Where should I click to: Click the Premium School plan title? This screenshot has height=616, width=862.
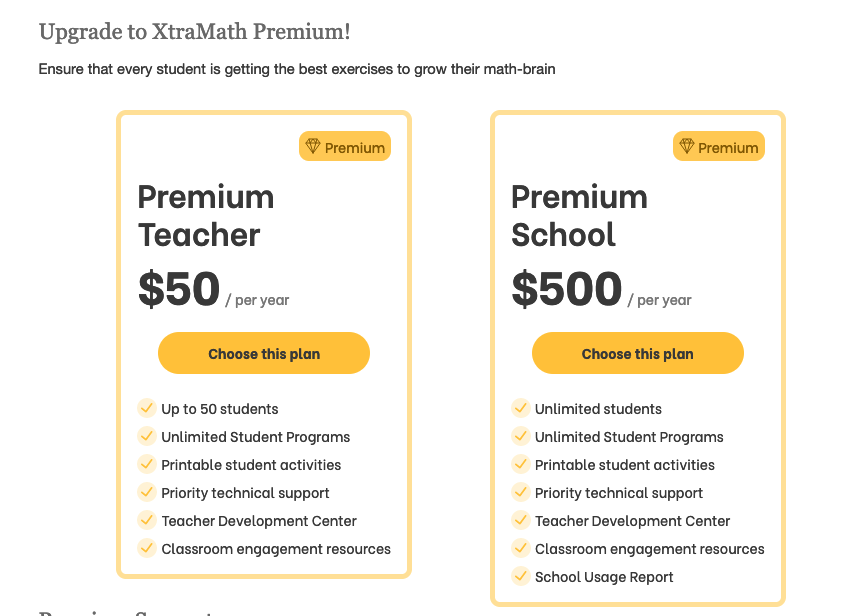[x=579, y=215]
